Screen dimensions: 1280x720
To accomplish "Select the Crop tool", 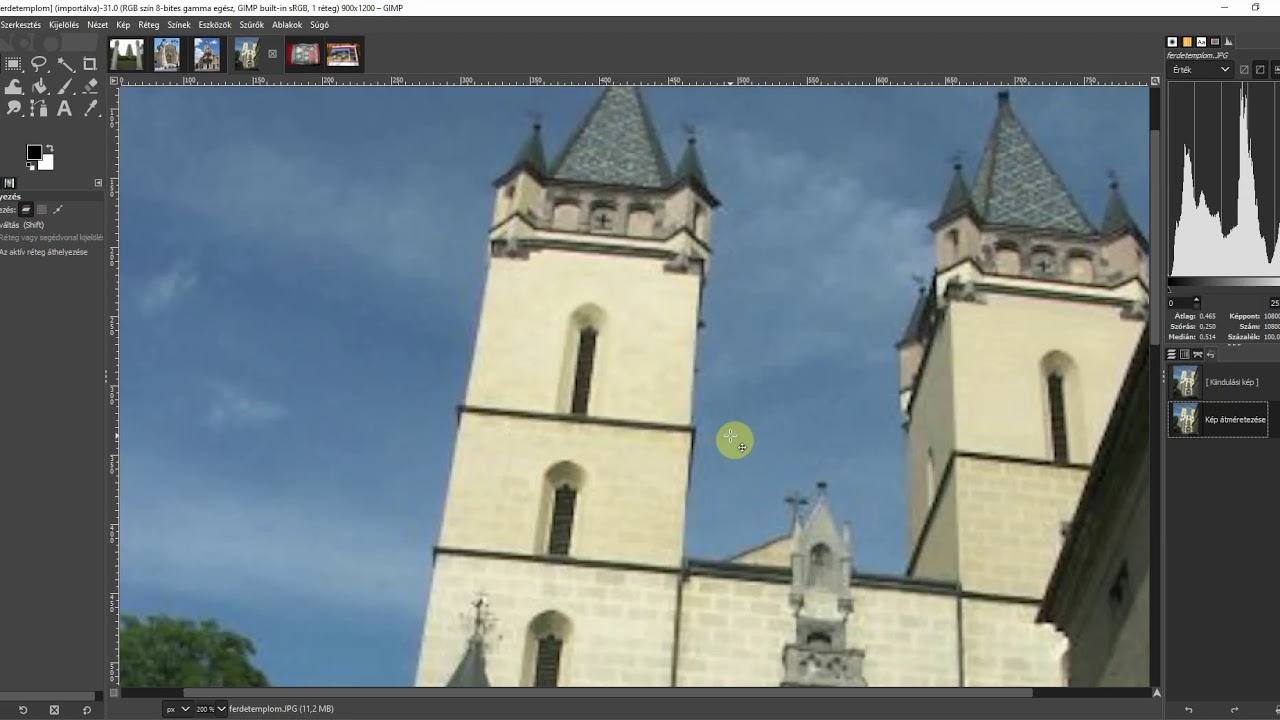I will click(90, 64).
